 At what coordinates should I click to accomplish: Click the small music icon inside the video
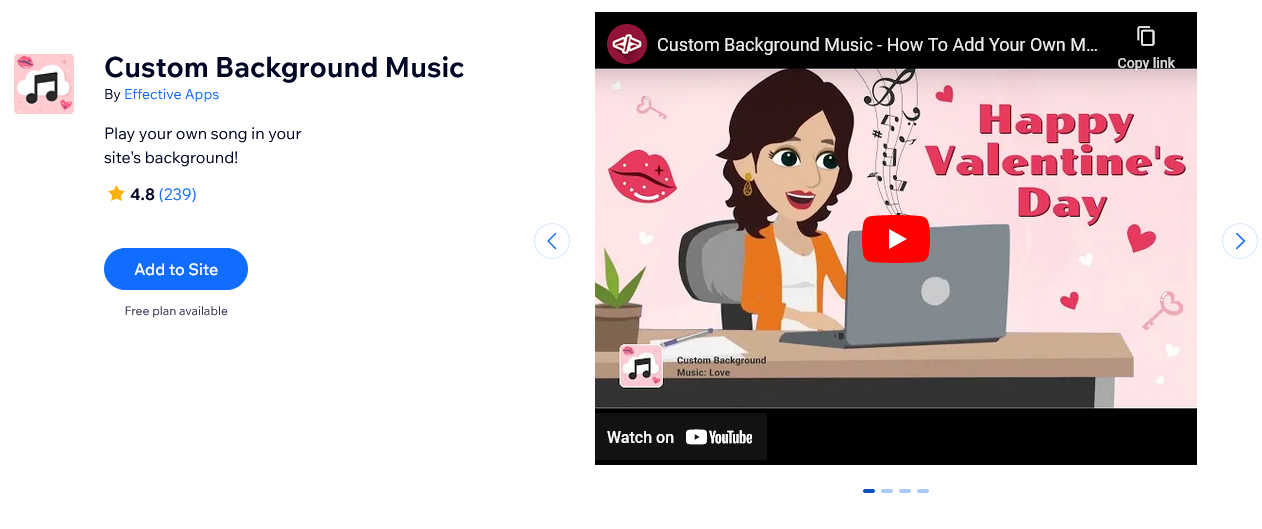(641, 366)
